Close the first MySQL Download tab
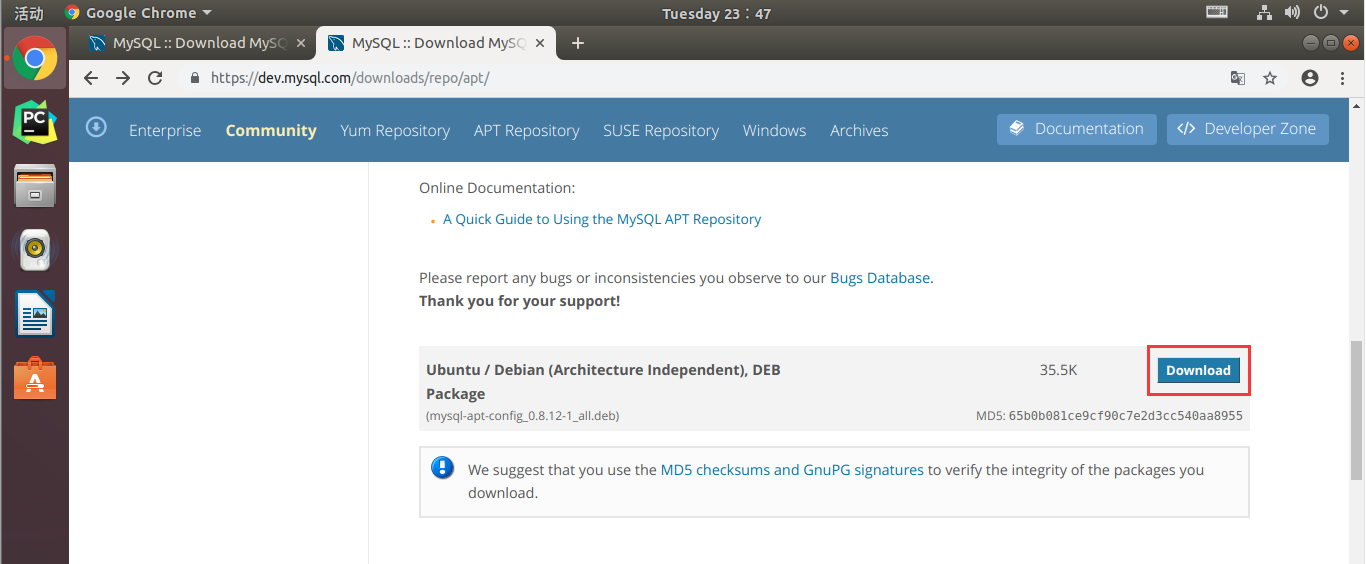 (x=301, y=43)
